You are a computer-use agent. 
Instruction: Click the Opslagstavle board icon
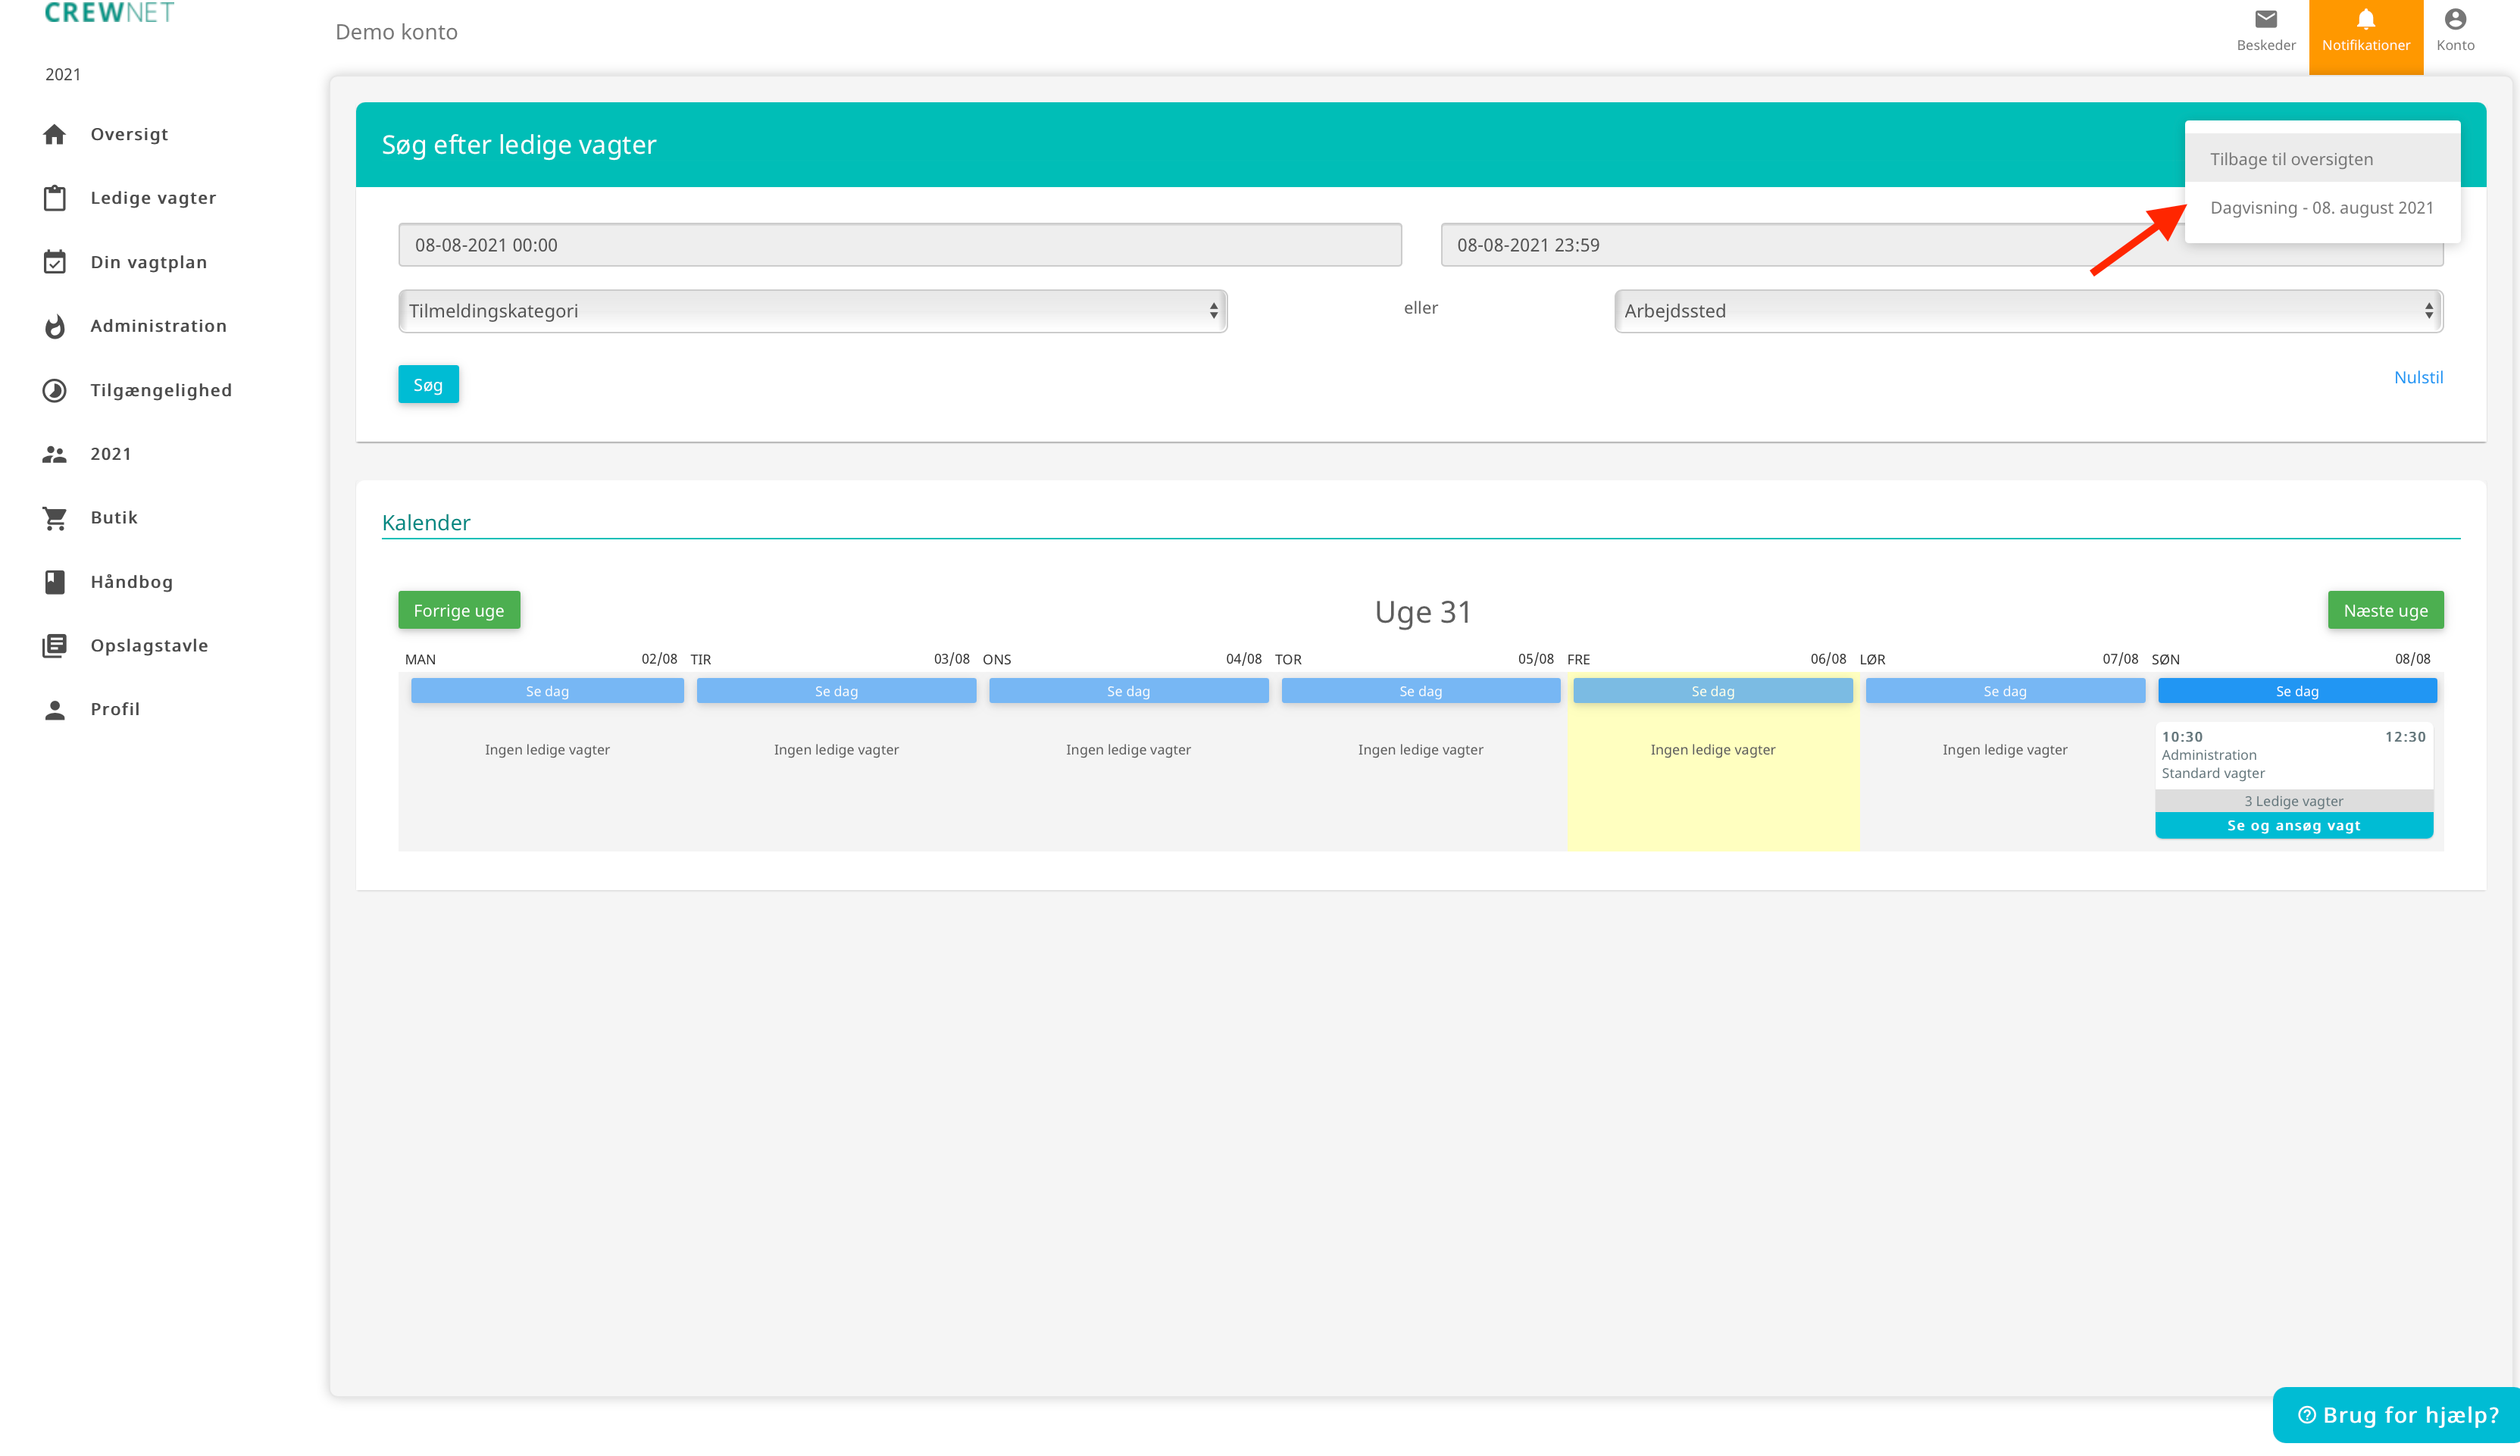coord(55,645)
